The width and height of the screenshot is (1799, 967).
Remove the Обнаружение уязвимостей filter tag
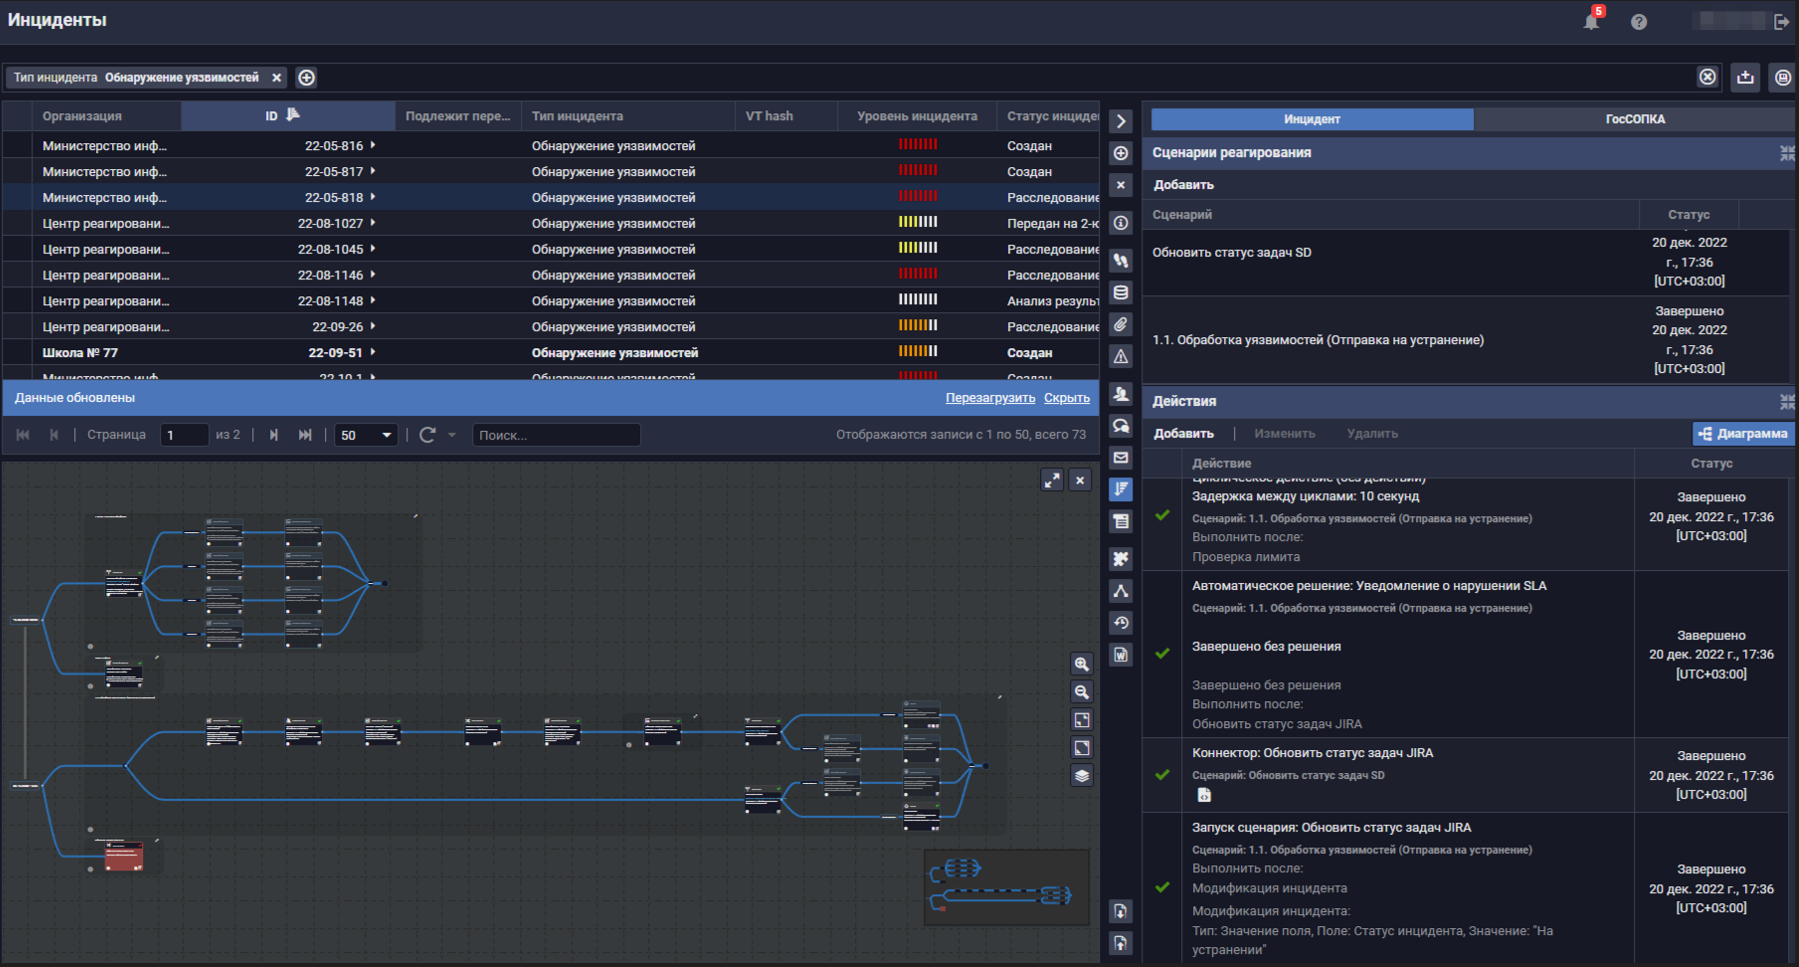click(277, 78)
